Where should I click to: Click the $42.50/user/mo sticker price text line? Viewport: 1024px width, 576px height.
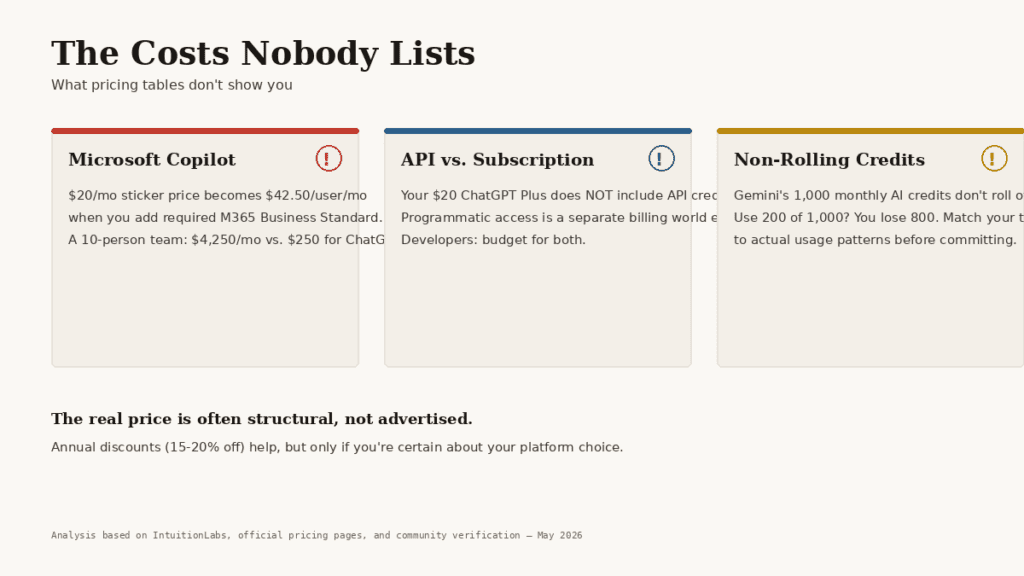point(217,195)
